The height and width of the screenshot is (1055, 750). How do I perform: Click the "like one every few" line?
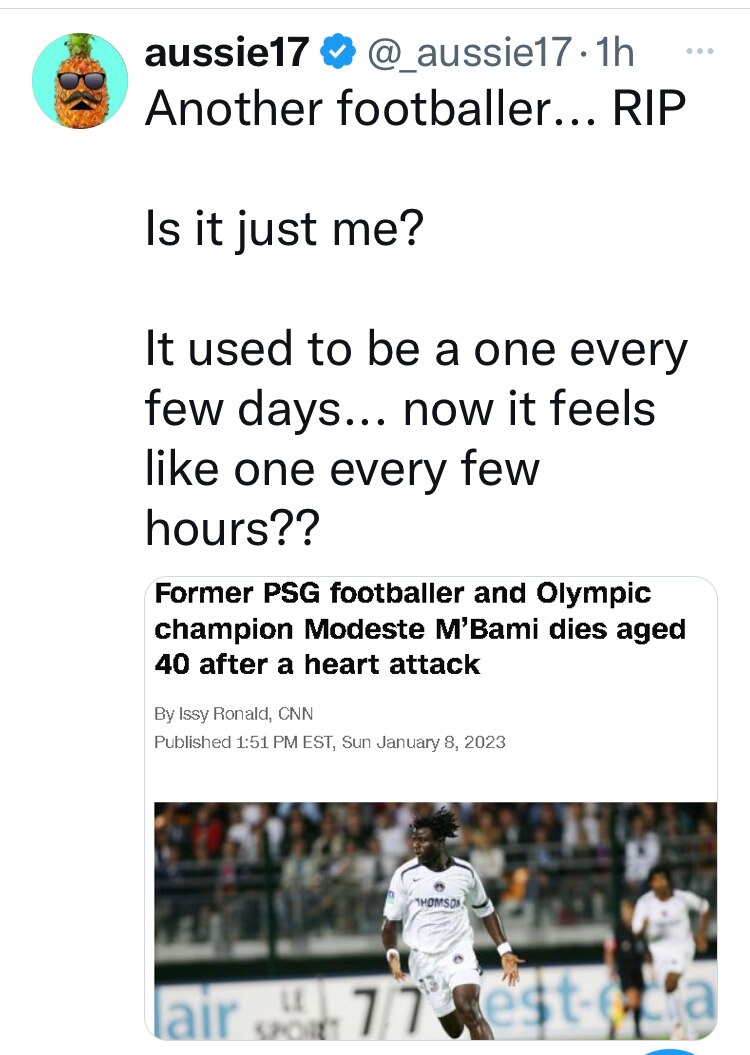point(342,470)
